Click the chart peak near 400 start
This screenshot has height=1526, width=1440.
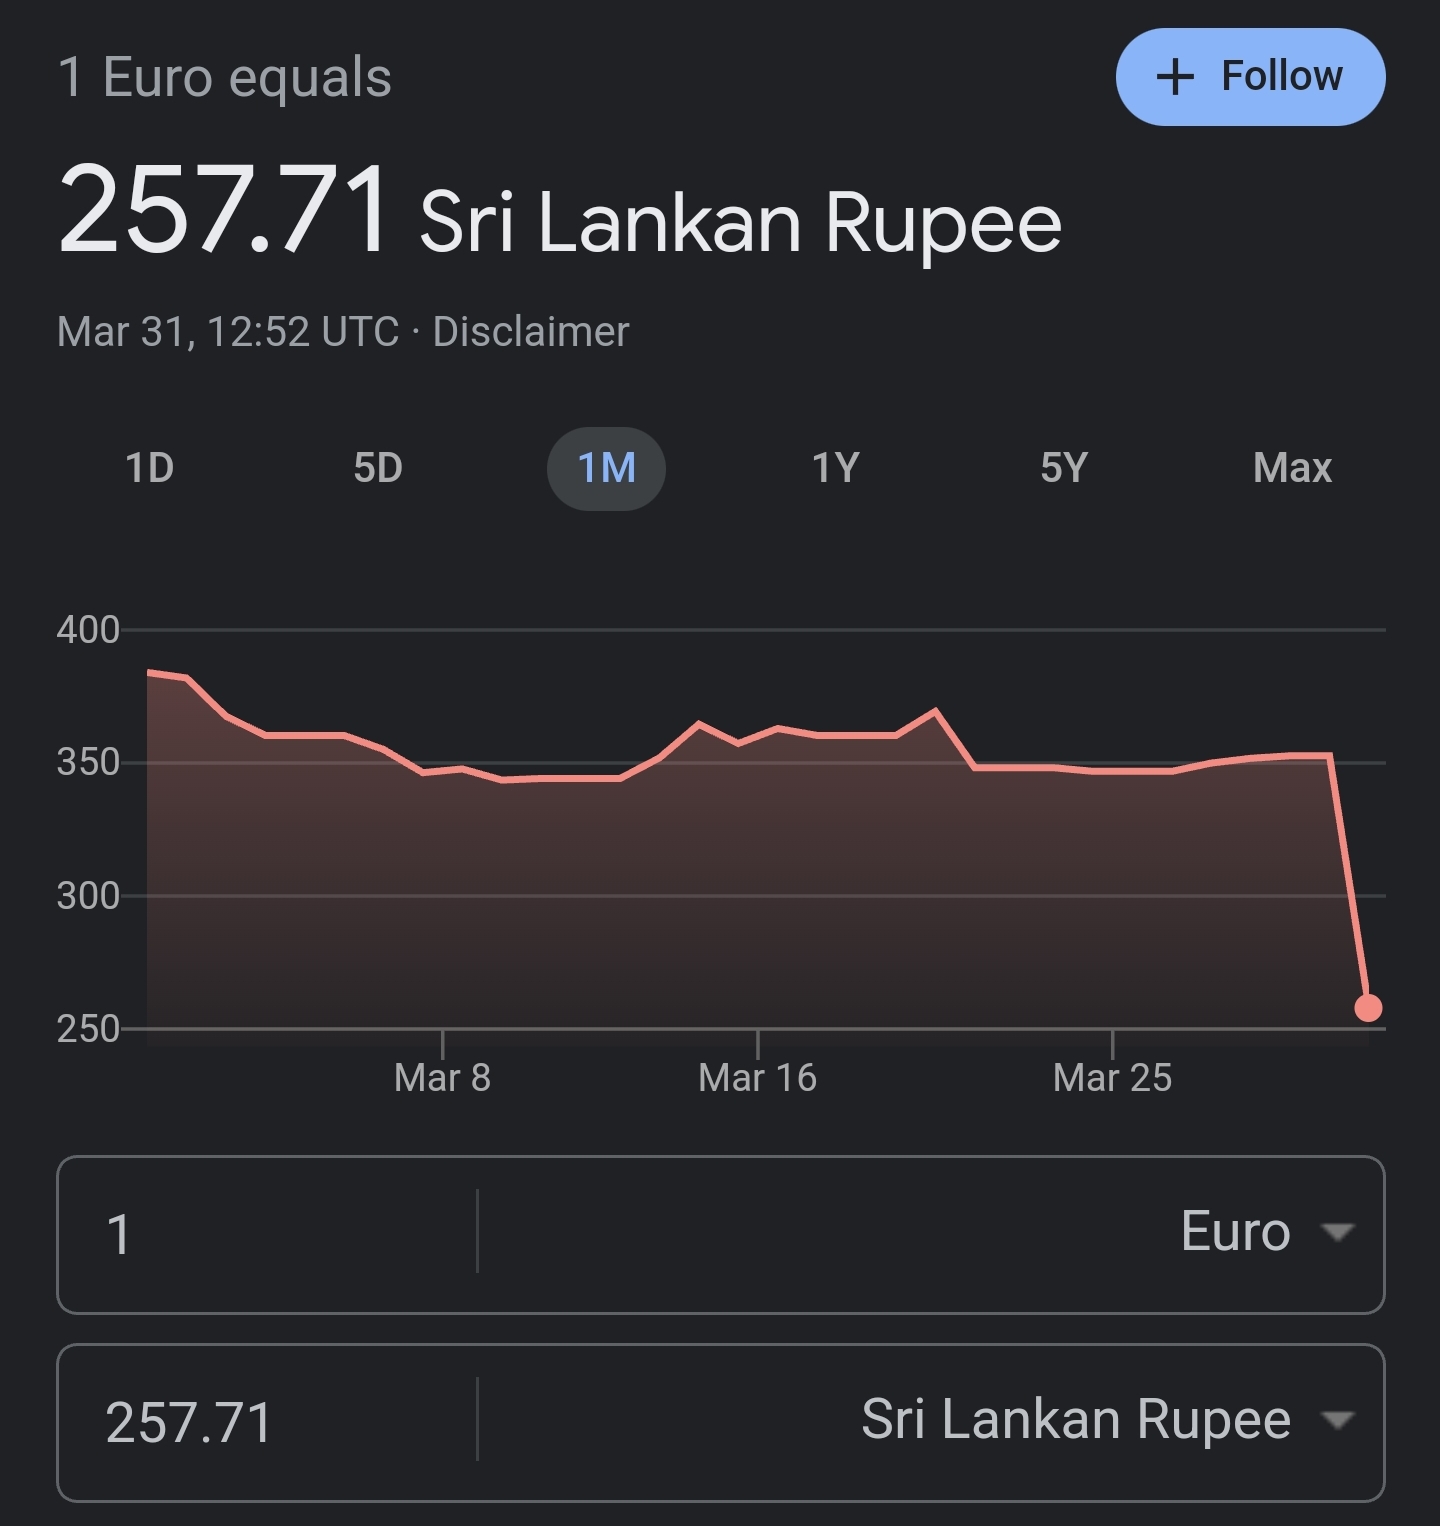(150, 672)
